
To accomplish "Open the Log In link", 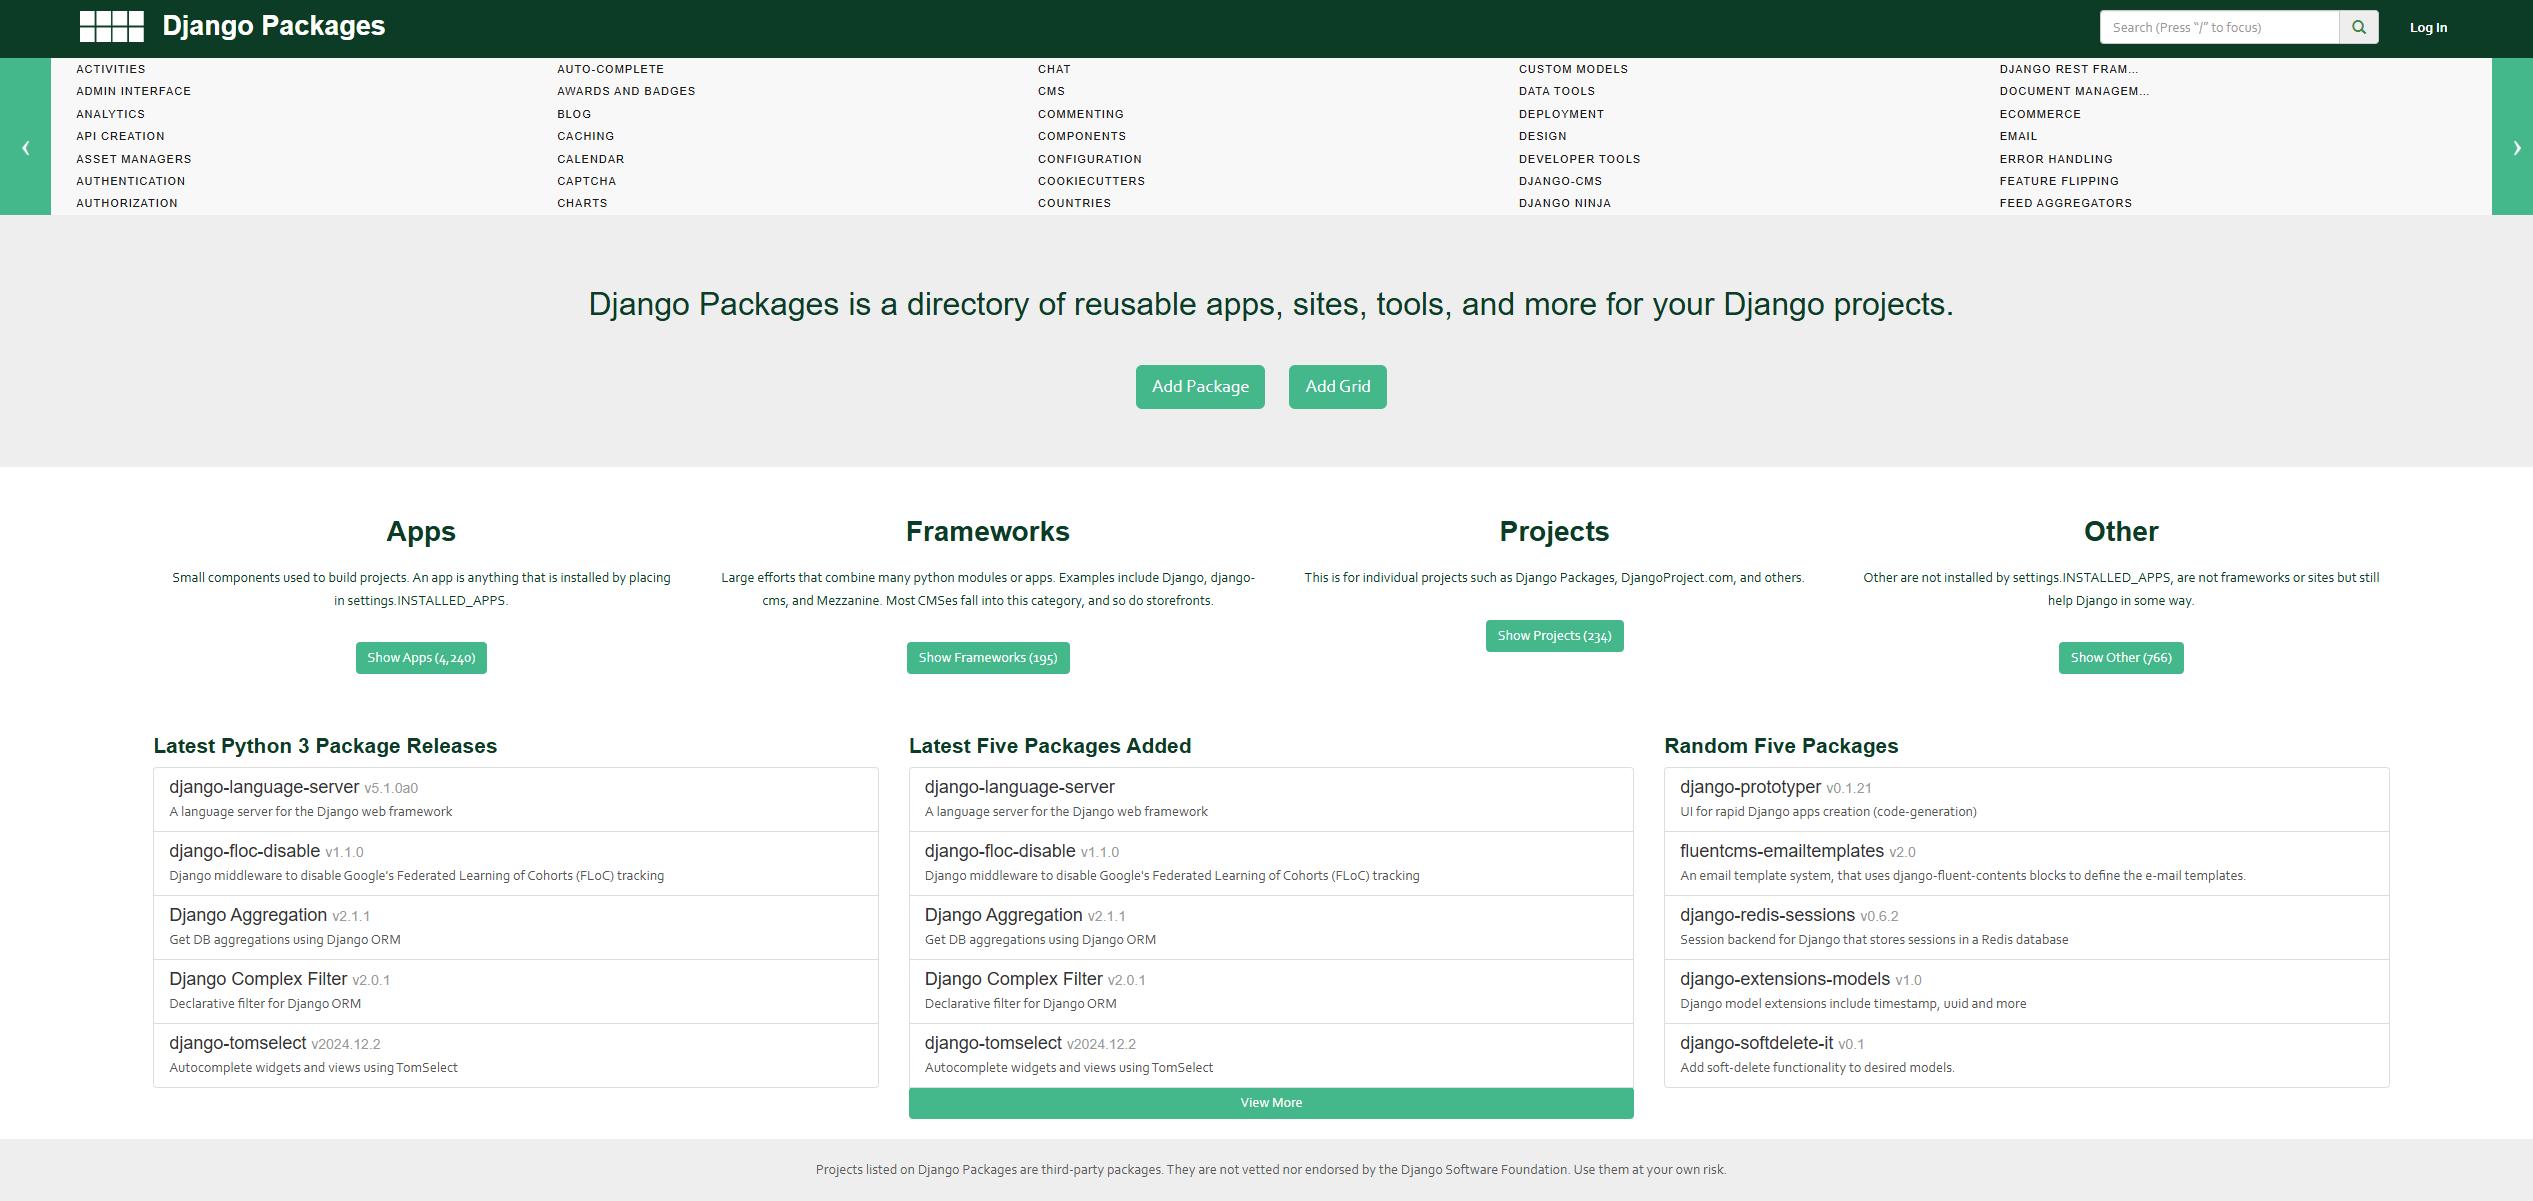I will pos(2428,27).
